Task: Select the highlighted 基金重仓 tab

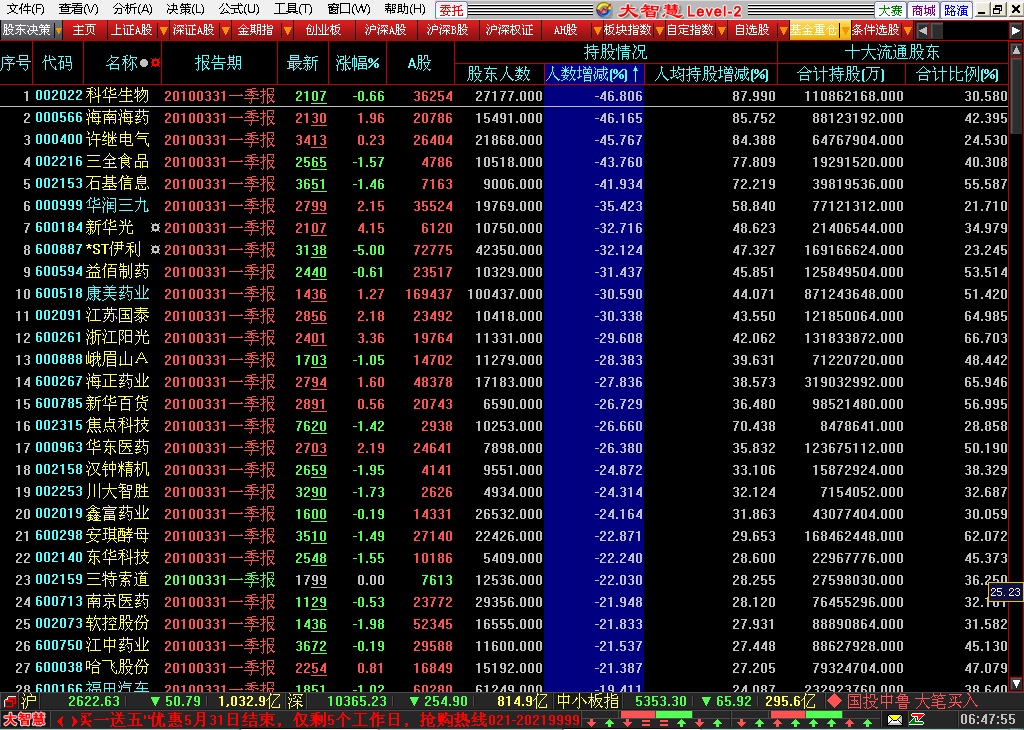Action: [x=813, y=30]
